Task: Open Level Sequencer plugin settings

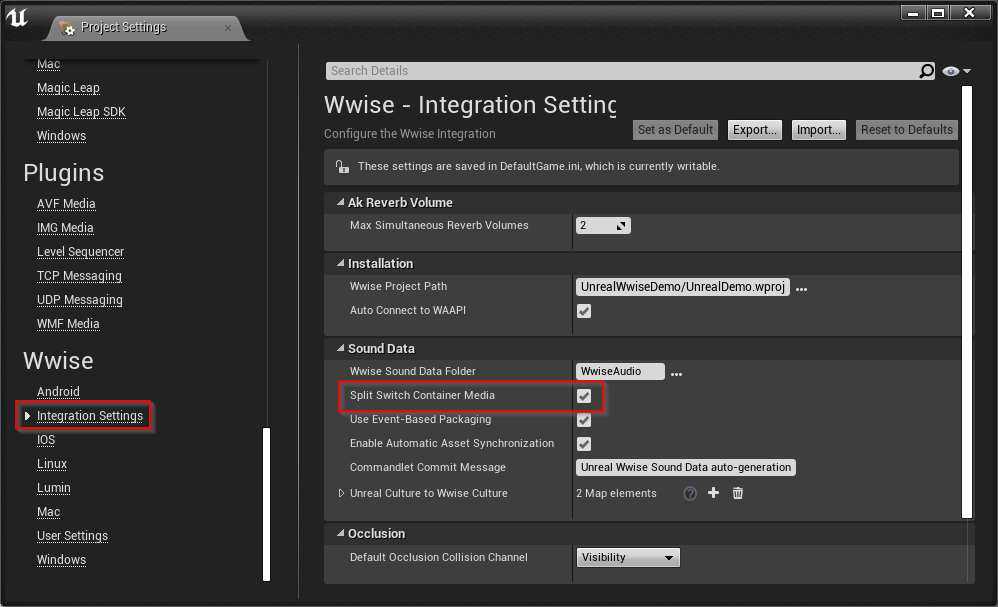Action: pos(80,251)
